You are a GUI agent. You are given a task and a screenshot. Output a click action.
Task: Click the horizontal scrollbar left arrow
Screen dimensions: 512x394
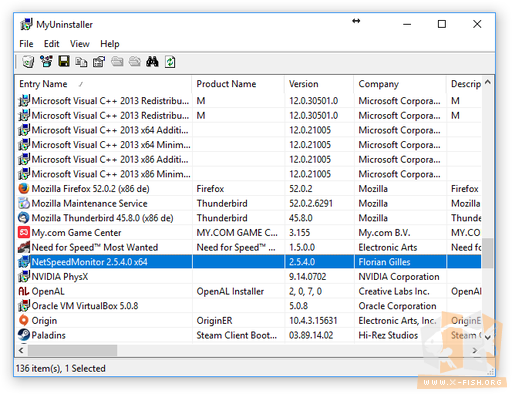[x=21, y=350]
